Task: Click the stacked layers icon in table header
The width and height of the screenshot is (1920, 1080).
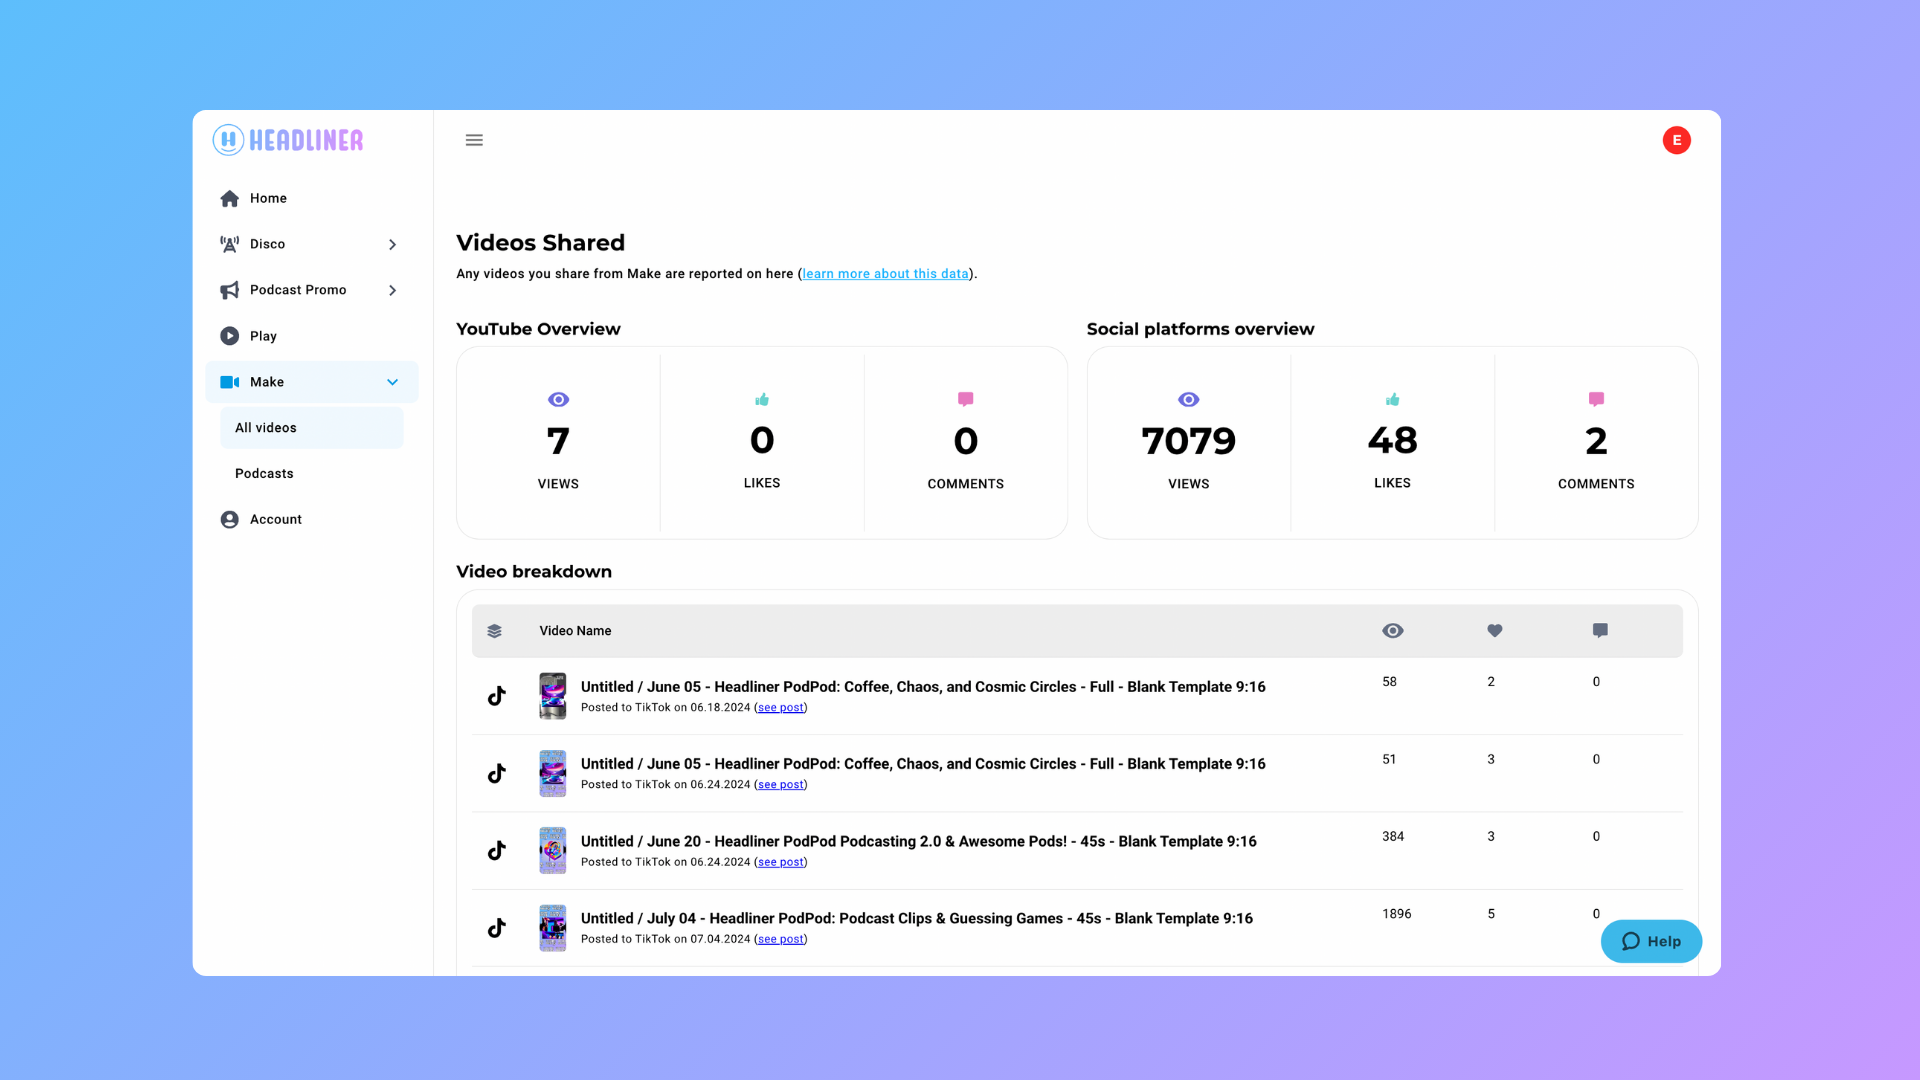Action: tap(494, 631)
